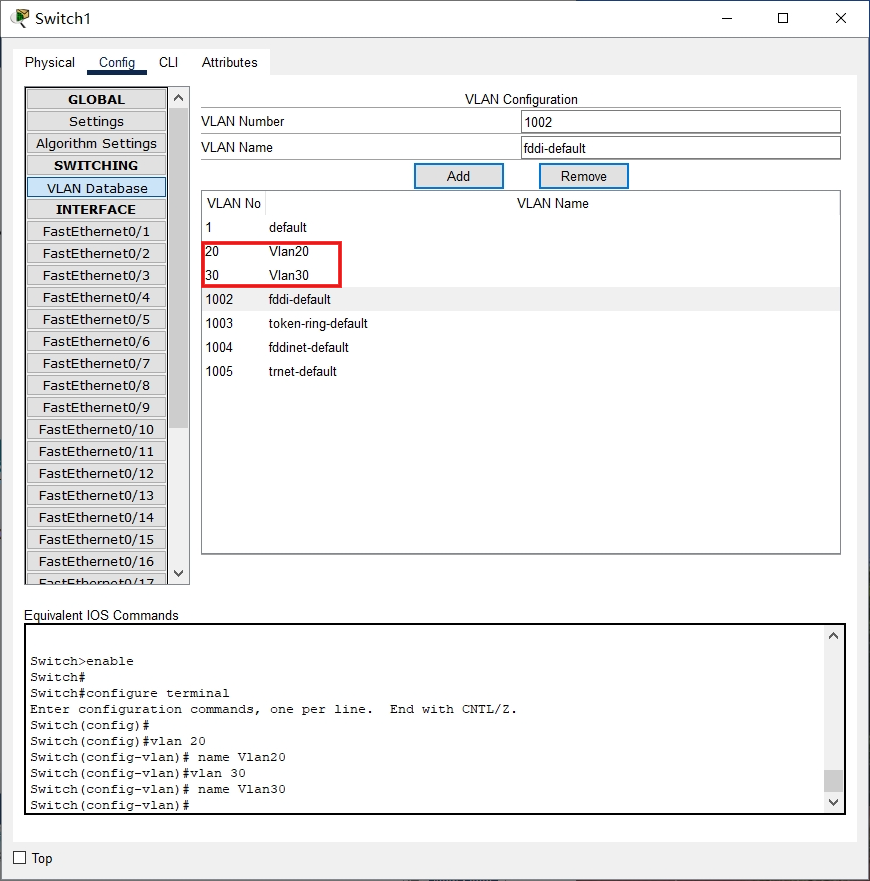
Task: Select the FastEthernet0/14 interface
Action: 96,517
